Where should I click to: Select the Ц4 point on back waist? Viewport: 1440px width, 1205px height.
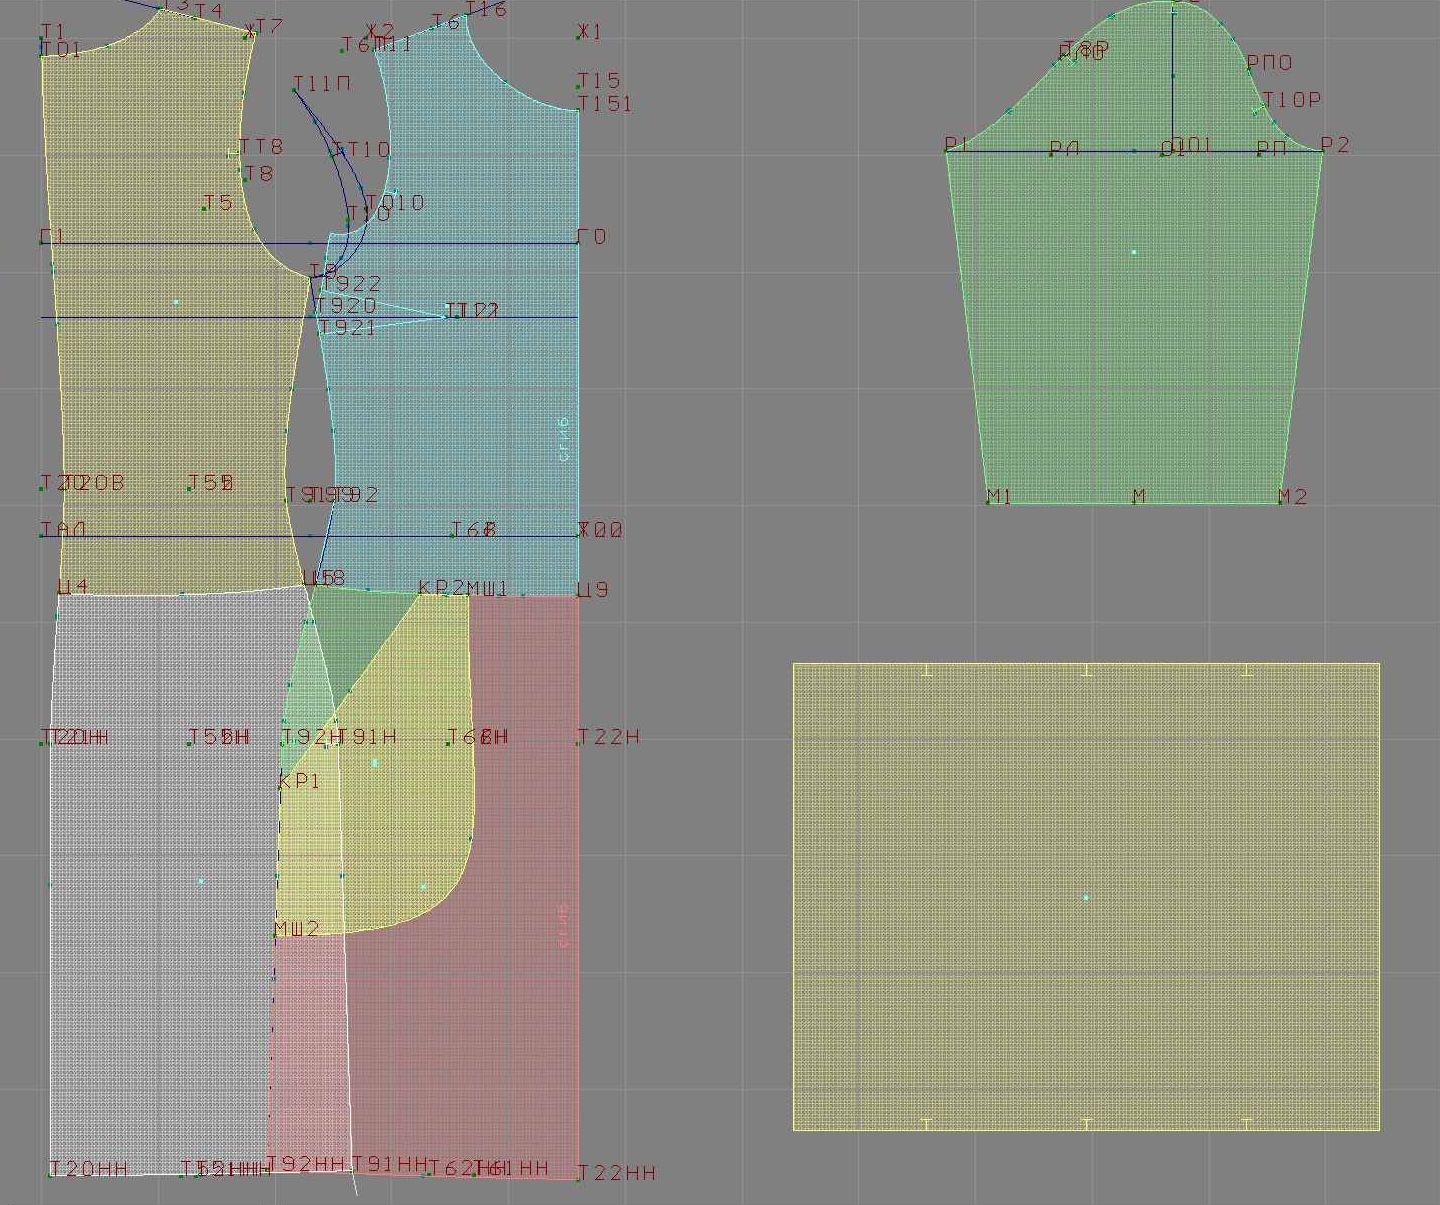pos(73,587)
